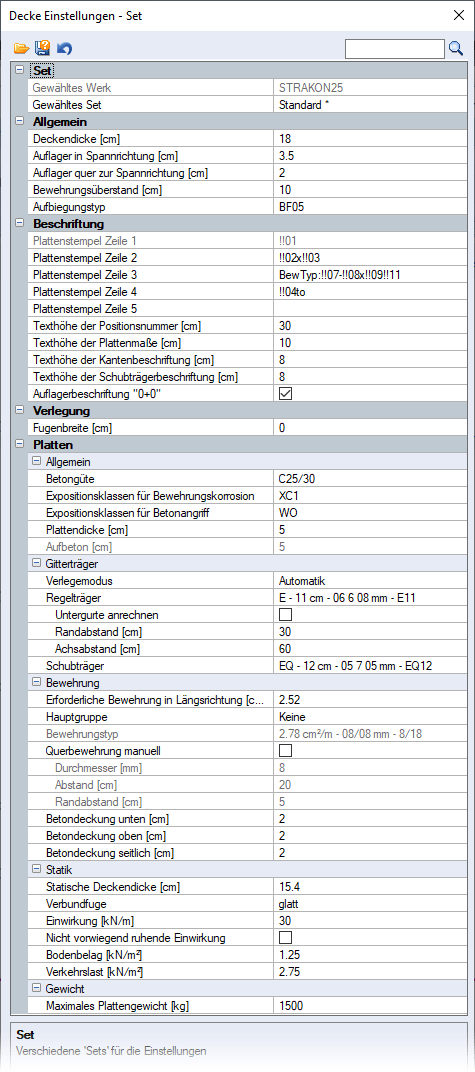Edit Bodenbelag value 1.25
475x1072 pixels.
point(368,954)
